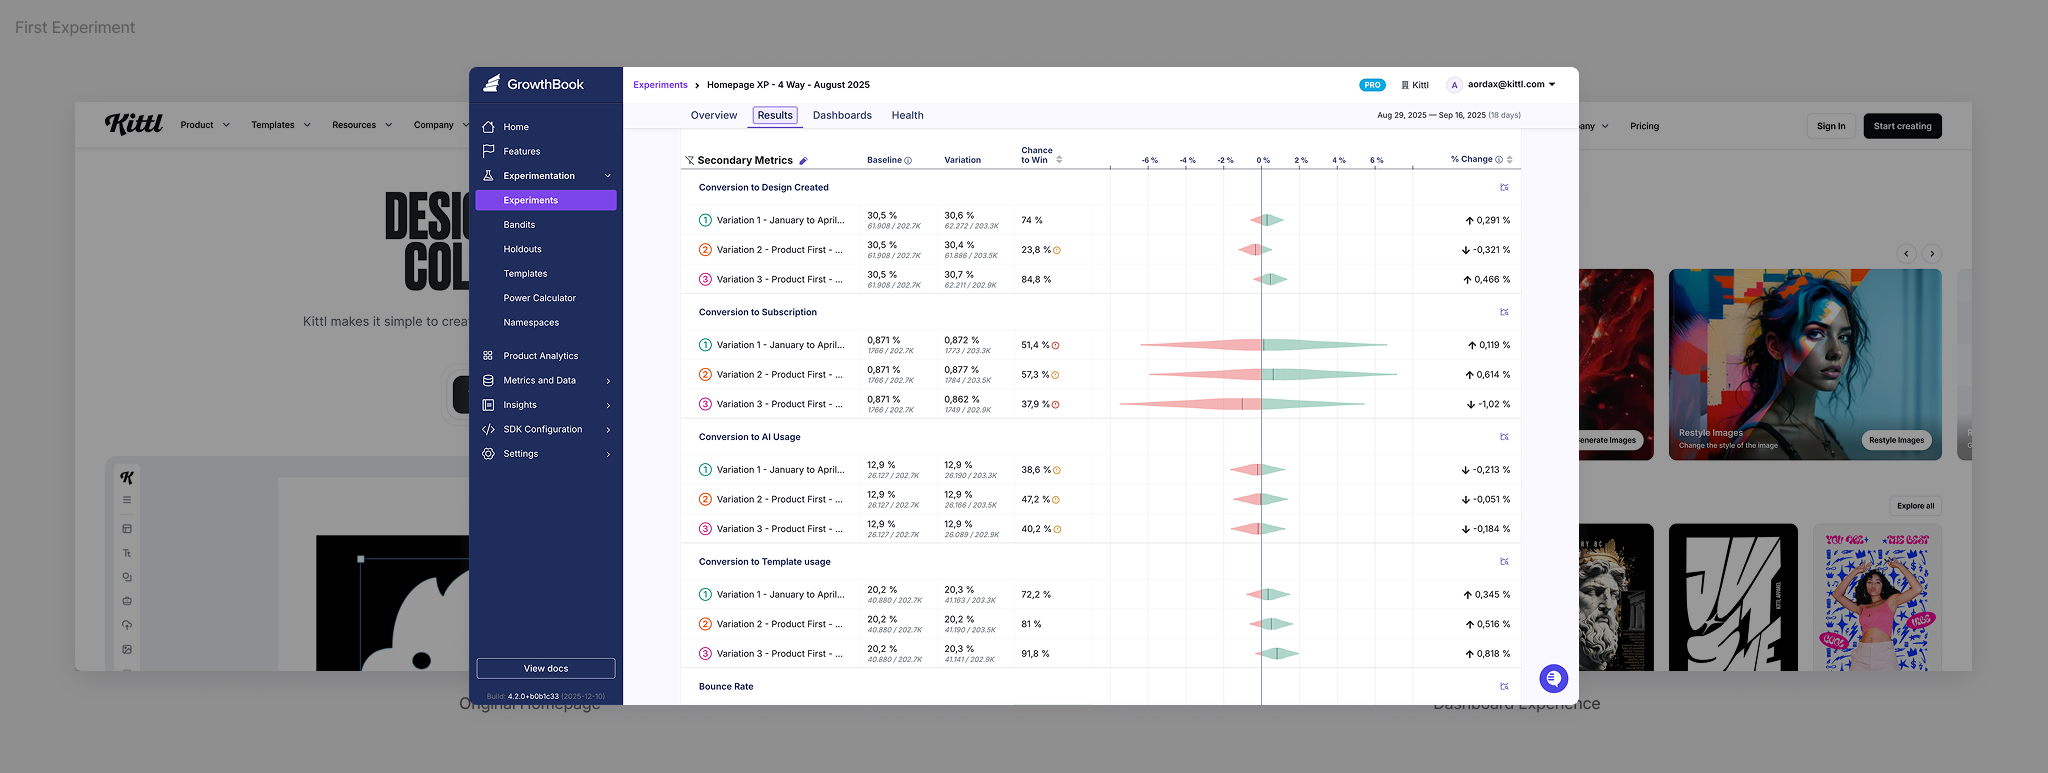Click icon on Conversion to Design Created row
This screenshot has width=2048, height=773.
[x=1504, y=187]
